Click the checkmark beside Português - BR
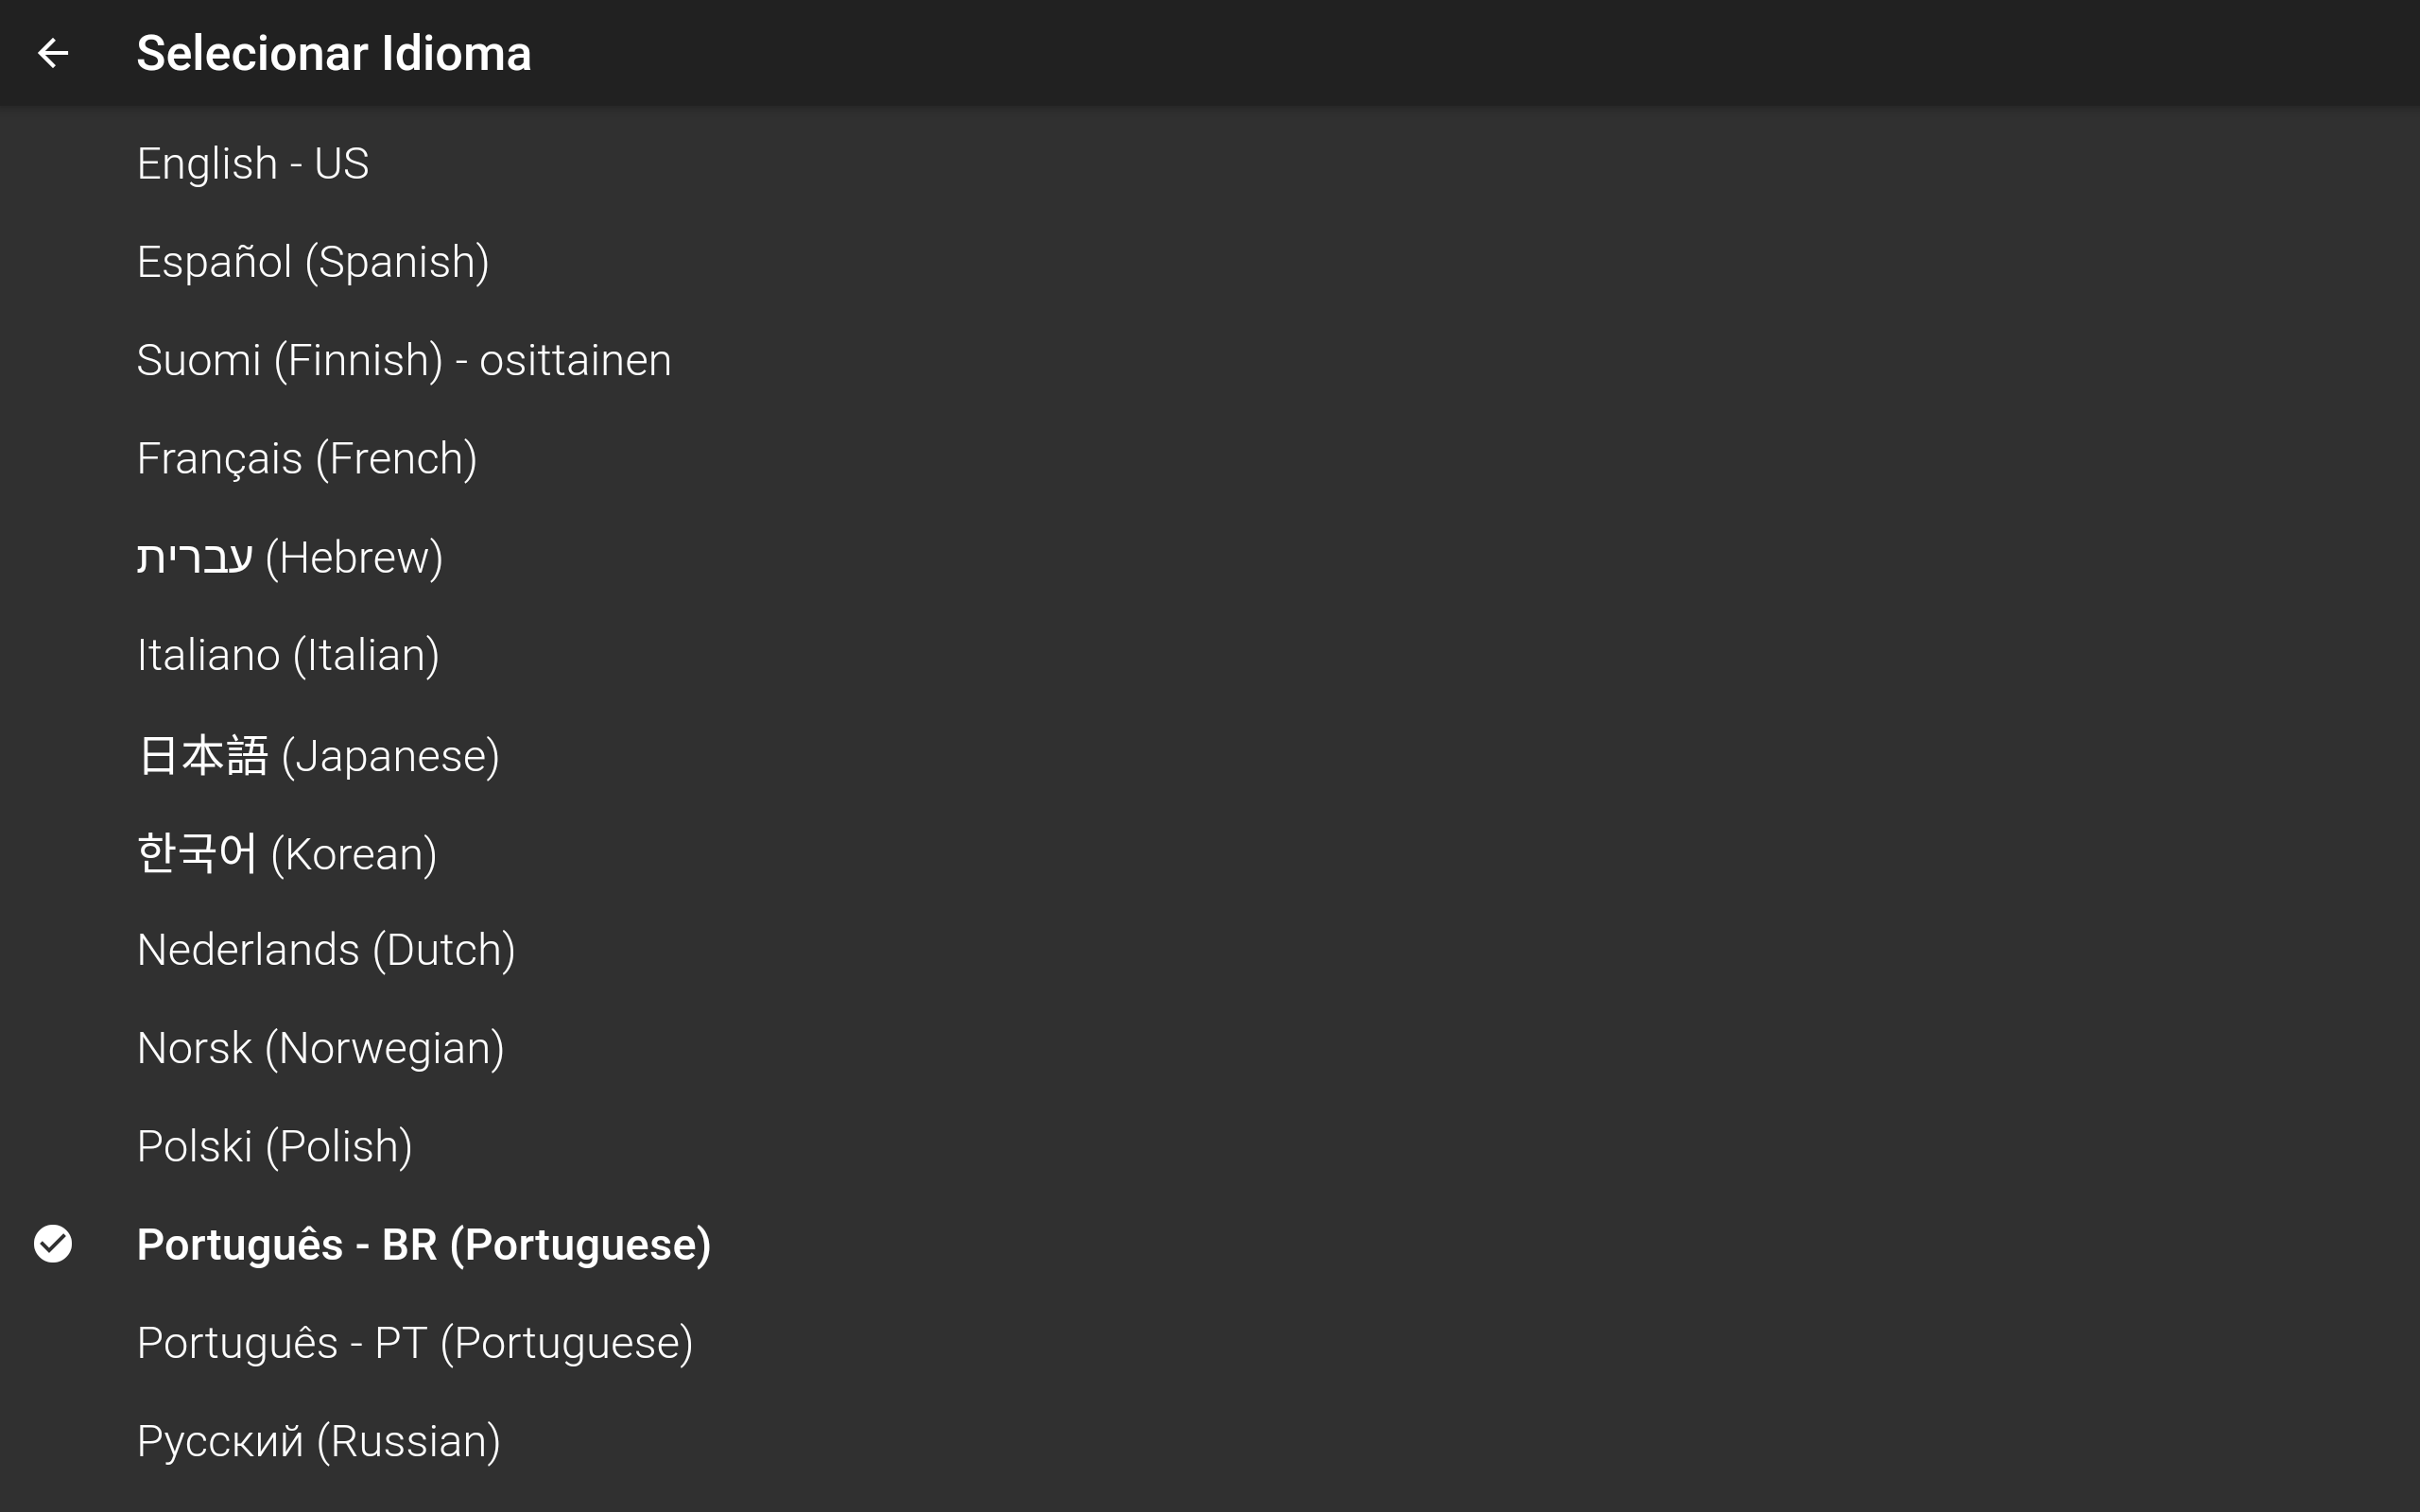Viewport: 2420px width, 1512px height. pyautogui.click(x=53, y=1244)
